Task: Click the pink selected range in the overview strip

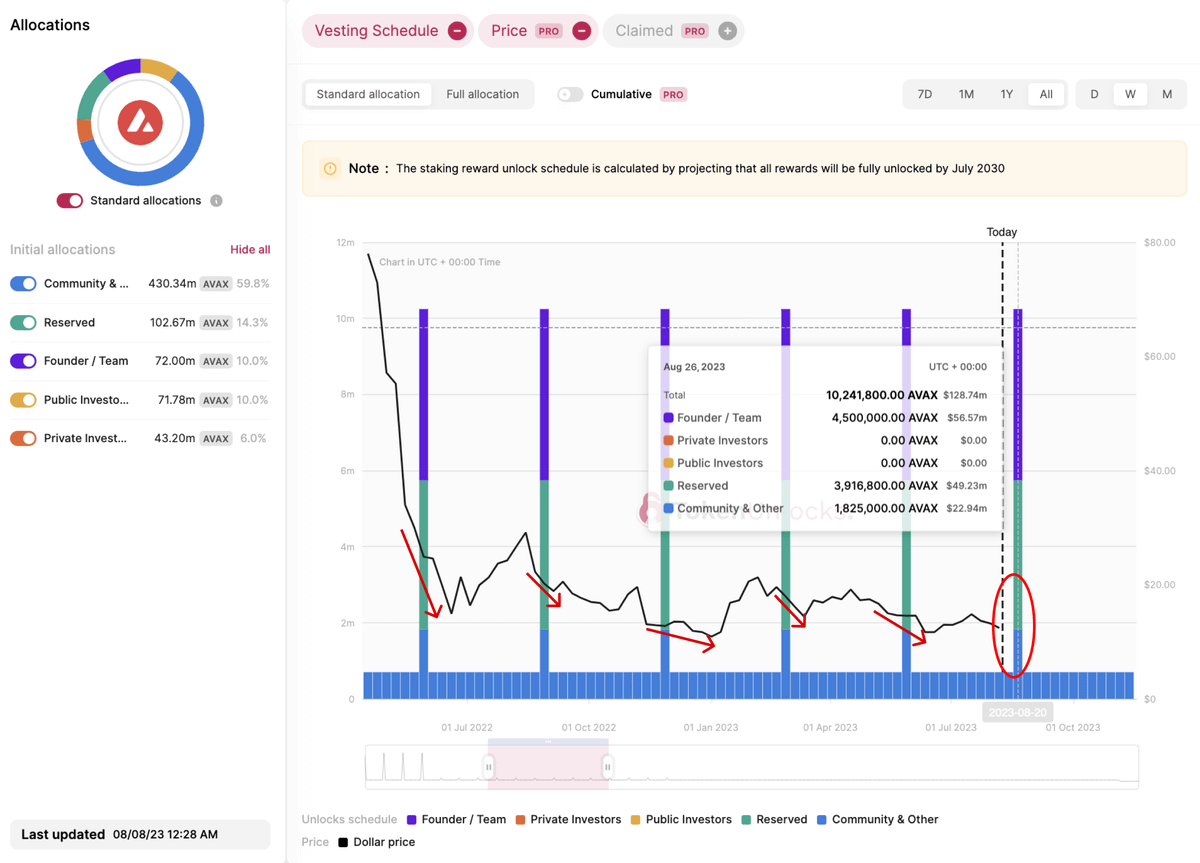Action: [x=548, y=765]
